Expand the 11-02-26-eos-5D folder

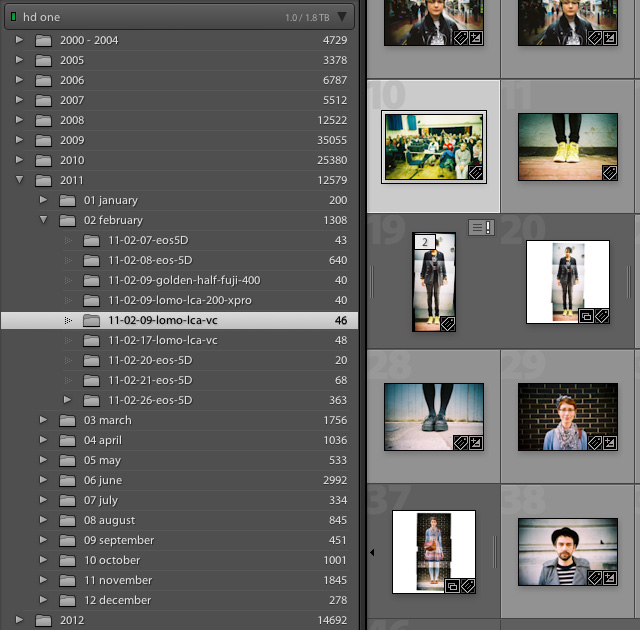pyautogui.click(x=67, y=399)
